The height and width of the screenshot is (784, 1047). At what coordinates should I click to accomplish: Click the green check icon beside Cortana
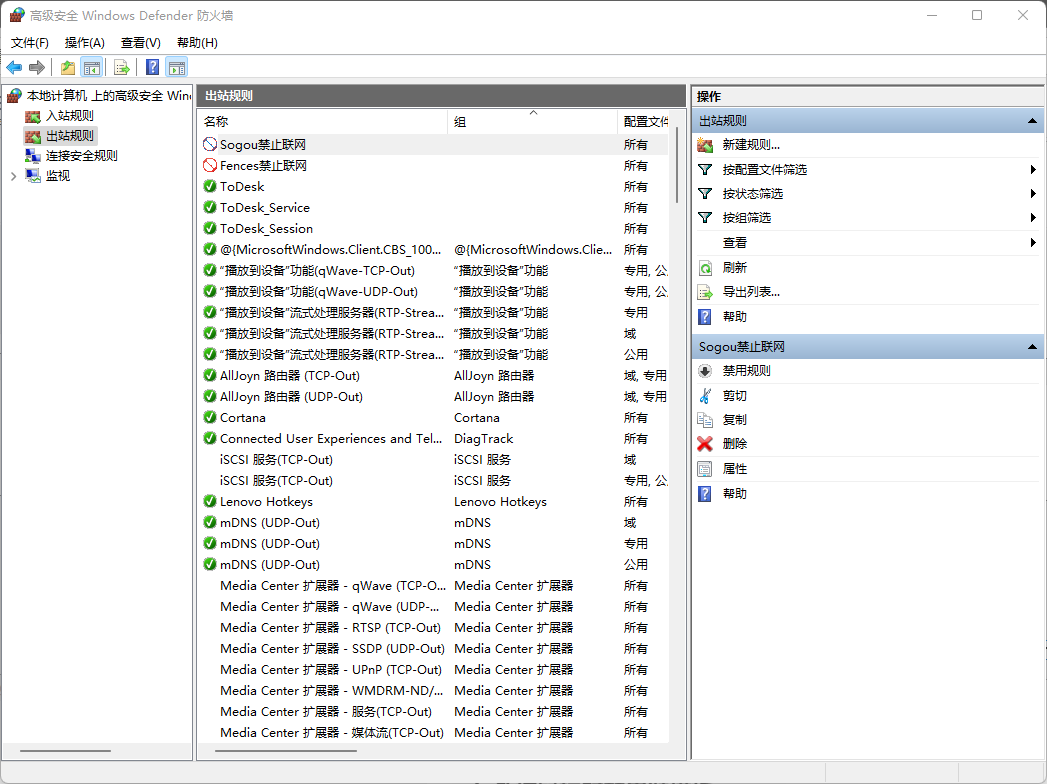point(210,417)
